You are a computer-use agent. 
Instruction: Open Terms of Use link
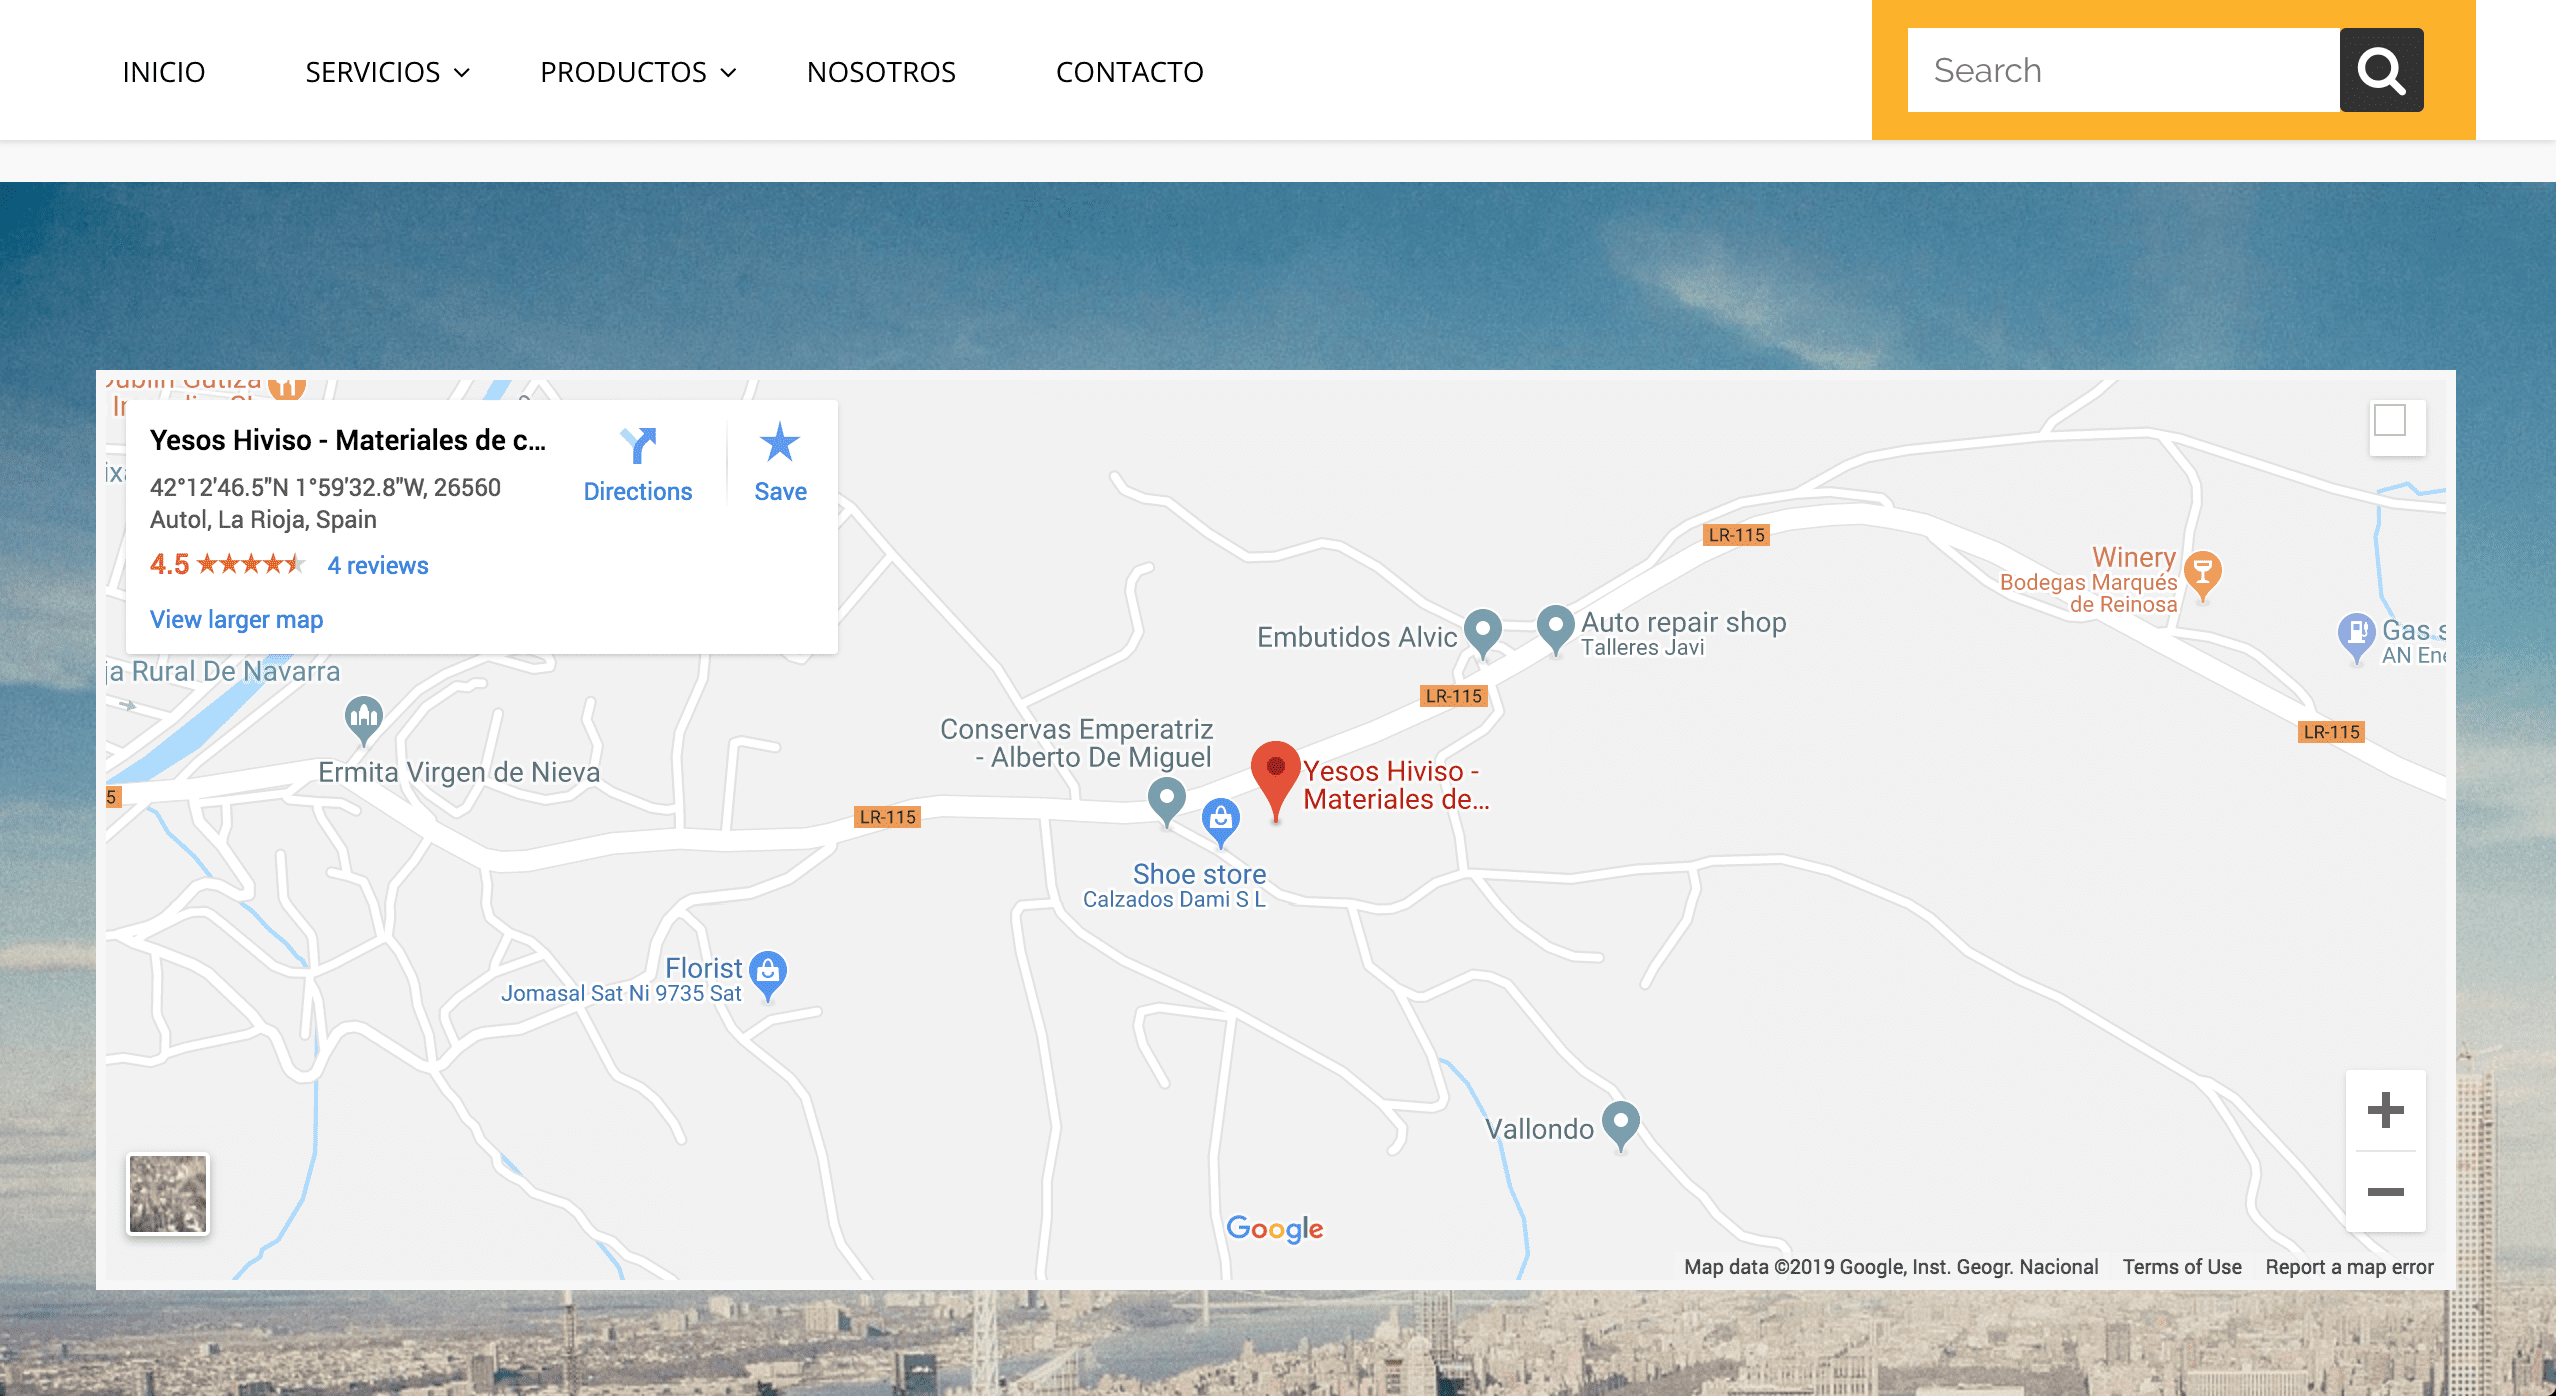pos(2182,1267)
